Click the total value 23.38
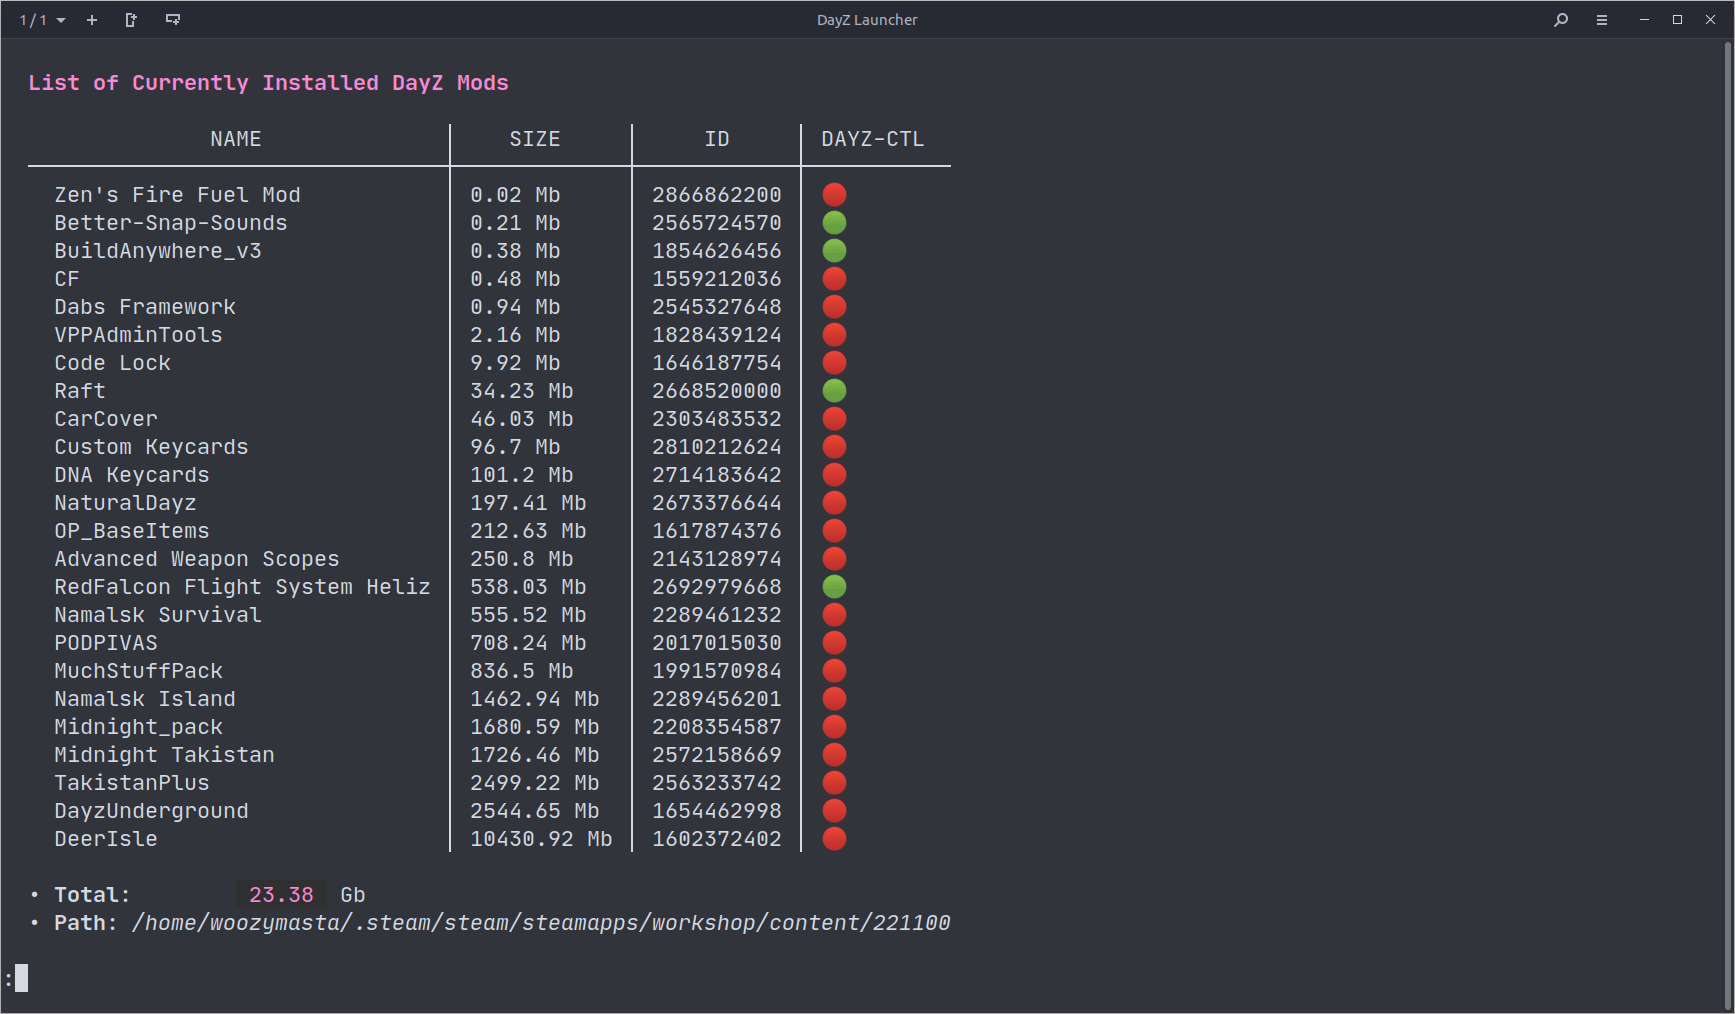The image size is (1735, 1014). tap(281, 895)
